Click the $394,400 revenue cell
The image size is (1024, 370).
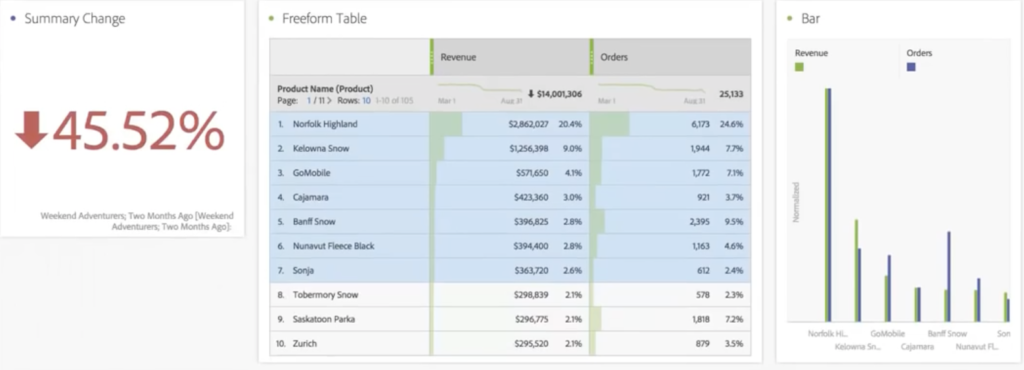531,246
